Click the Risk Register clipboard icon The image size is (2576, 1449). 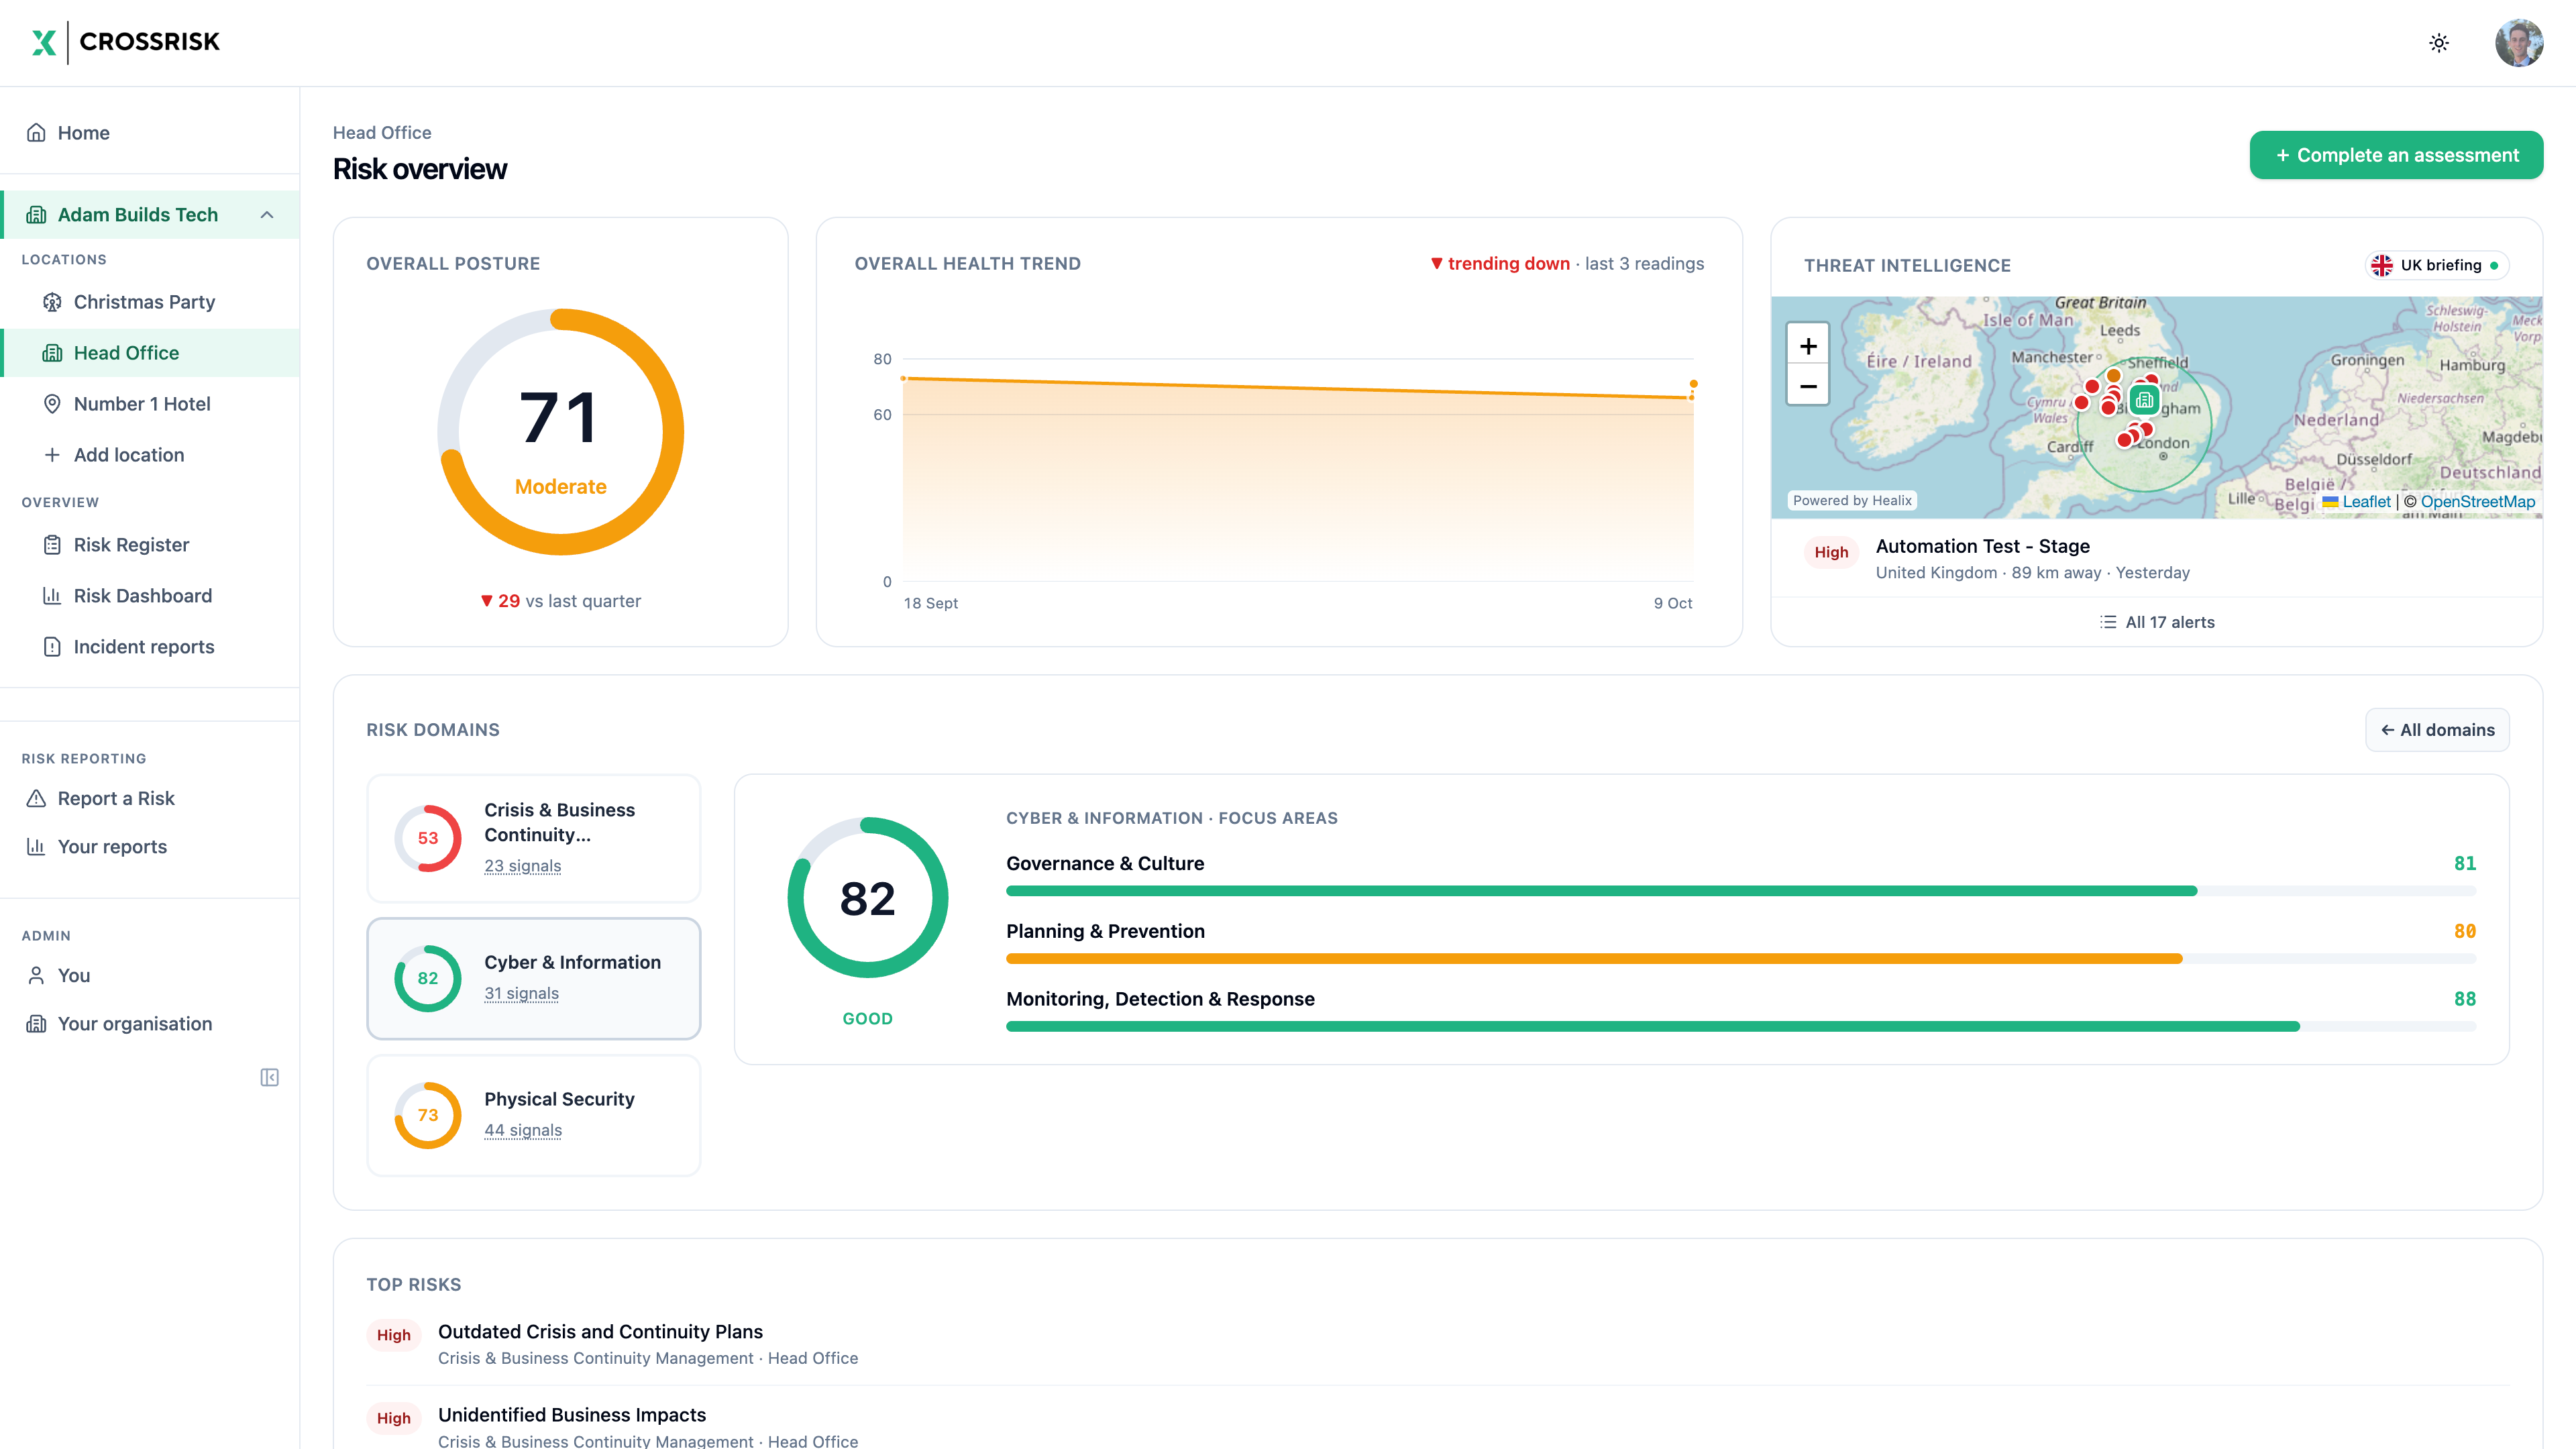[52, 545]
